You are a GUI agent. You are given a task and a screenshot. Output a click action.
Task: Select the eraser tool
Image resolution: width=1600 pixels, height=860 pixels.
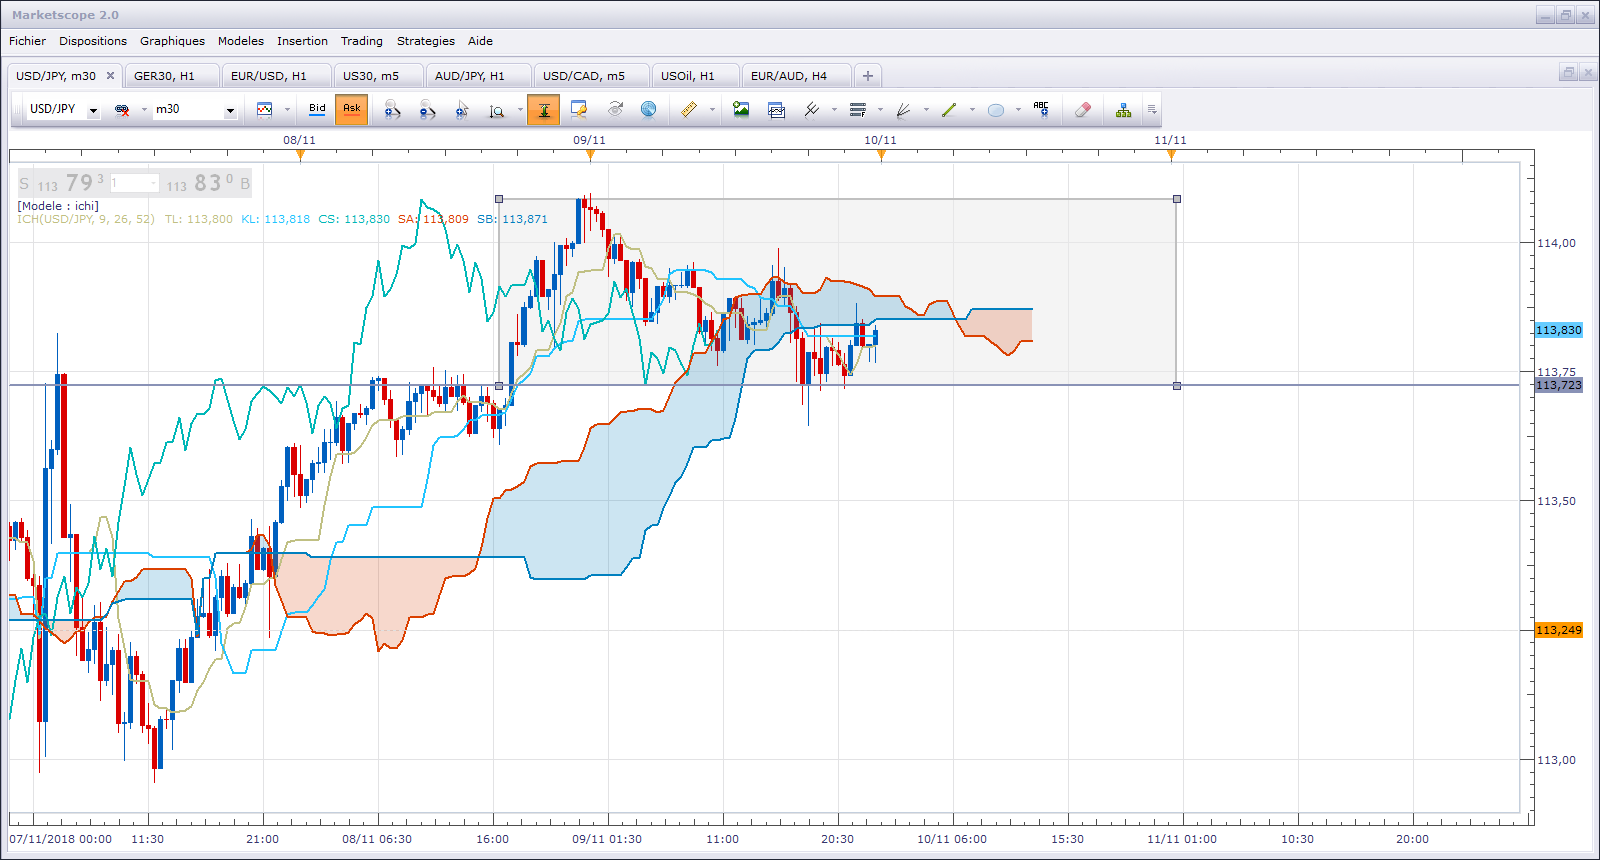coord(1082,110)
